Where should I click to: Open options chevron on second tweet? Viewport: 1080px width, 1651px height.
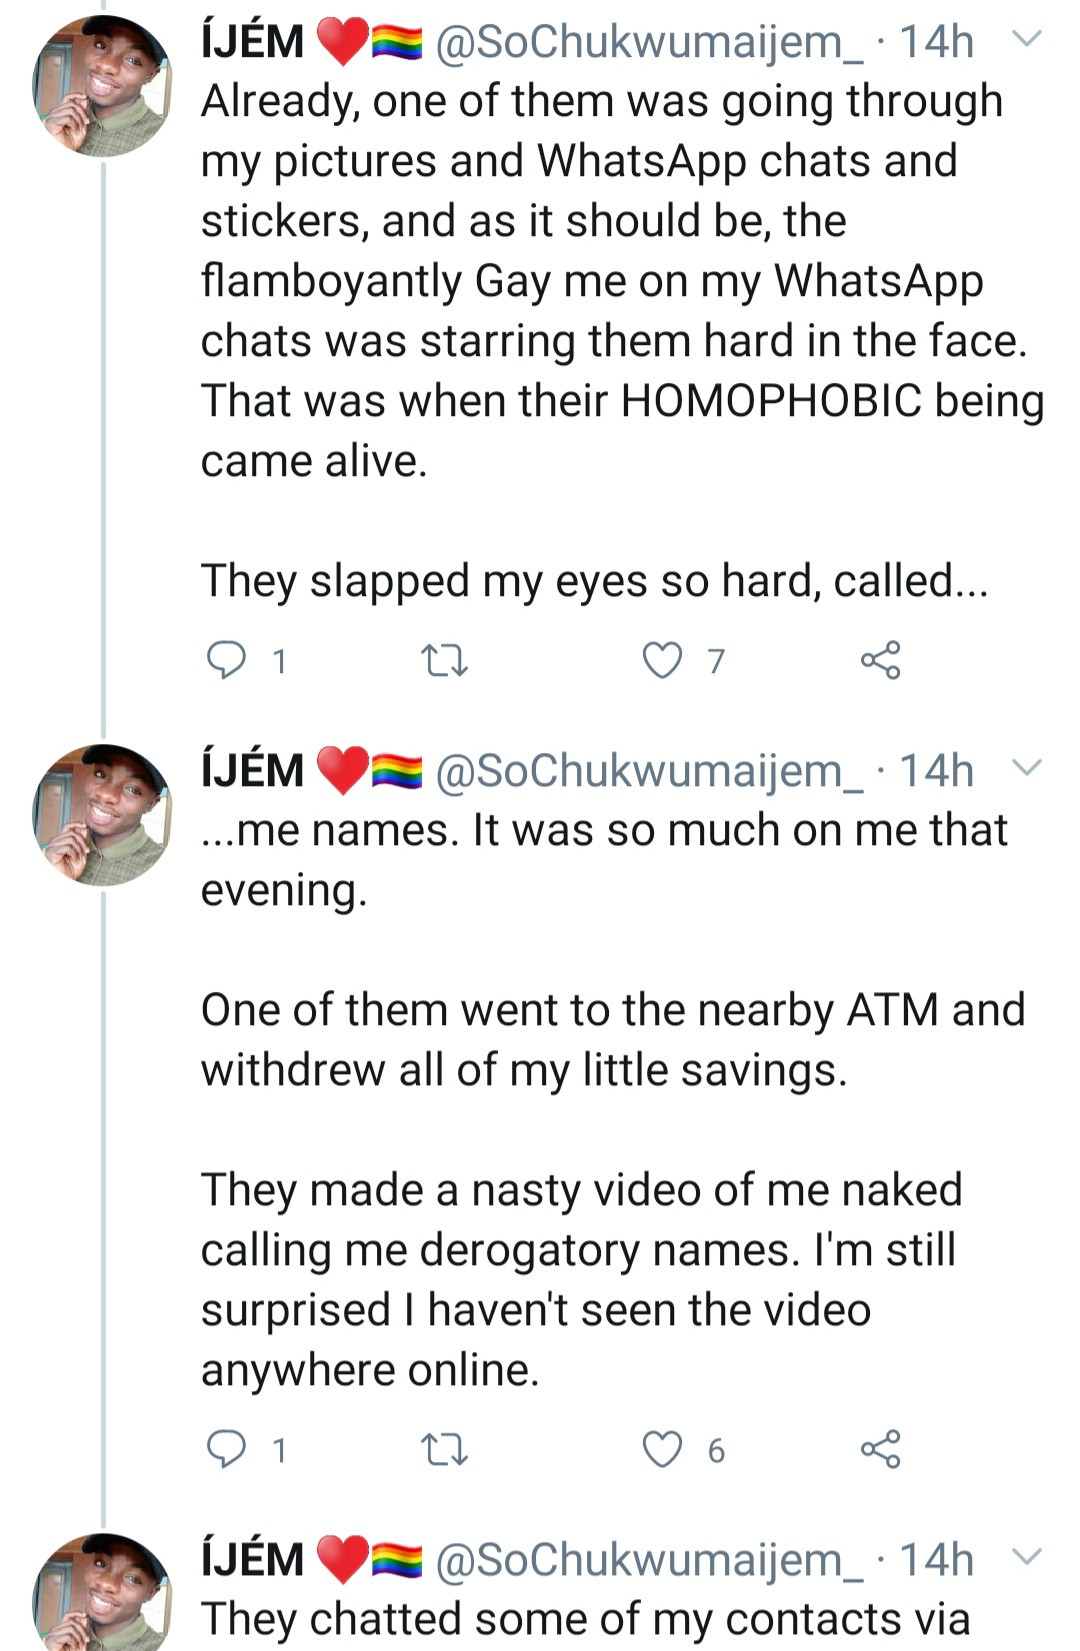coord(1027,768)
